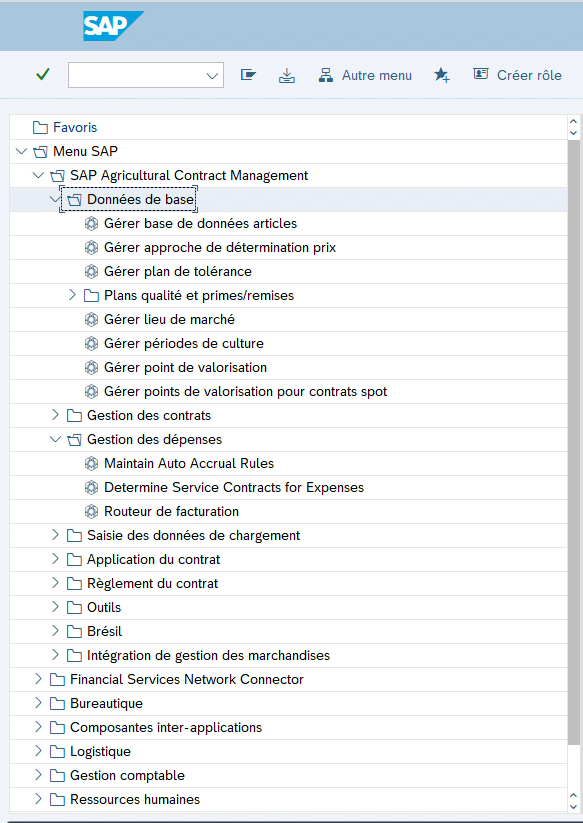Click the Autre menu button
Viewport: 583px width, 823px height.
[x=365, y=75]
